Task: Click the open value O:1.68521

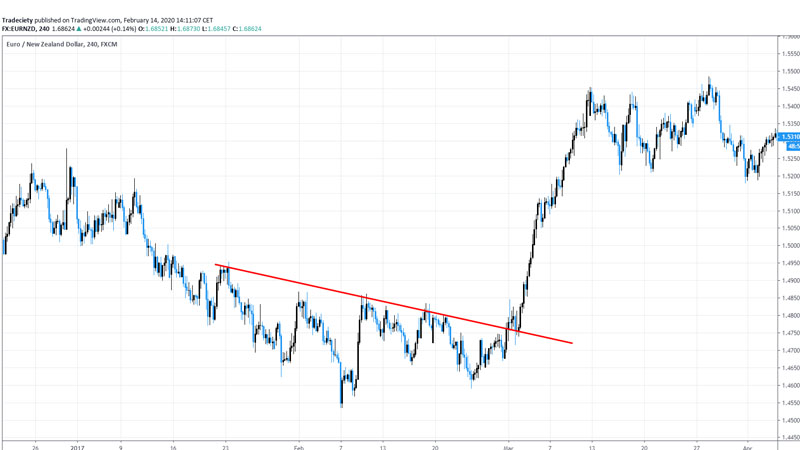Action: click(153, 29)
